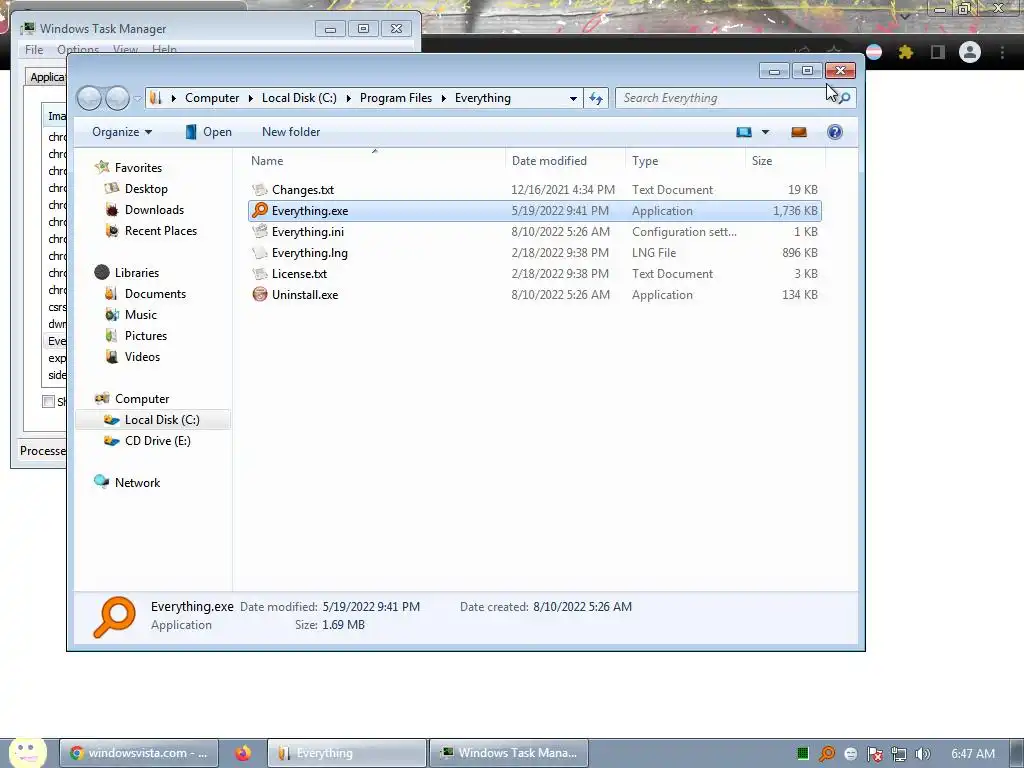Click the Refresh button next to address bar
This screenshot has height=768, width=1024.
pos(596,99)
